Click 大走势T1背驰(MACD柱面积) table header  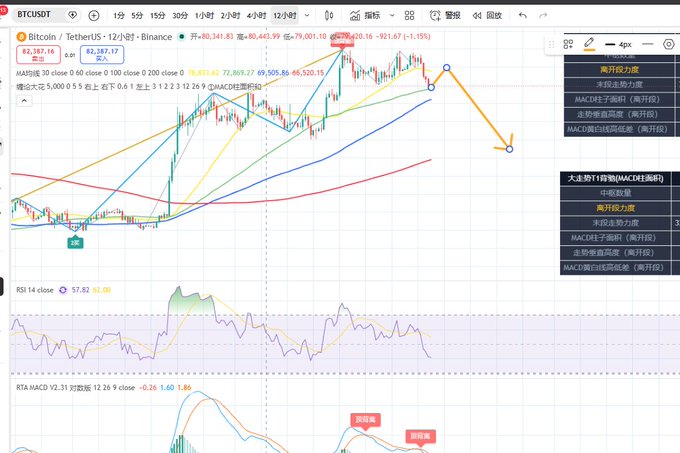click(615, 179)
